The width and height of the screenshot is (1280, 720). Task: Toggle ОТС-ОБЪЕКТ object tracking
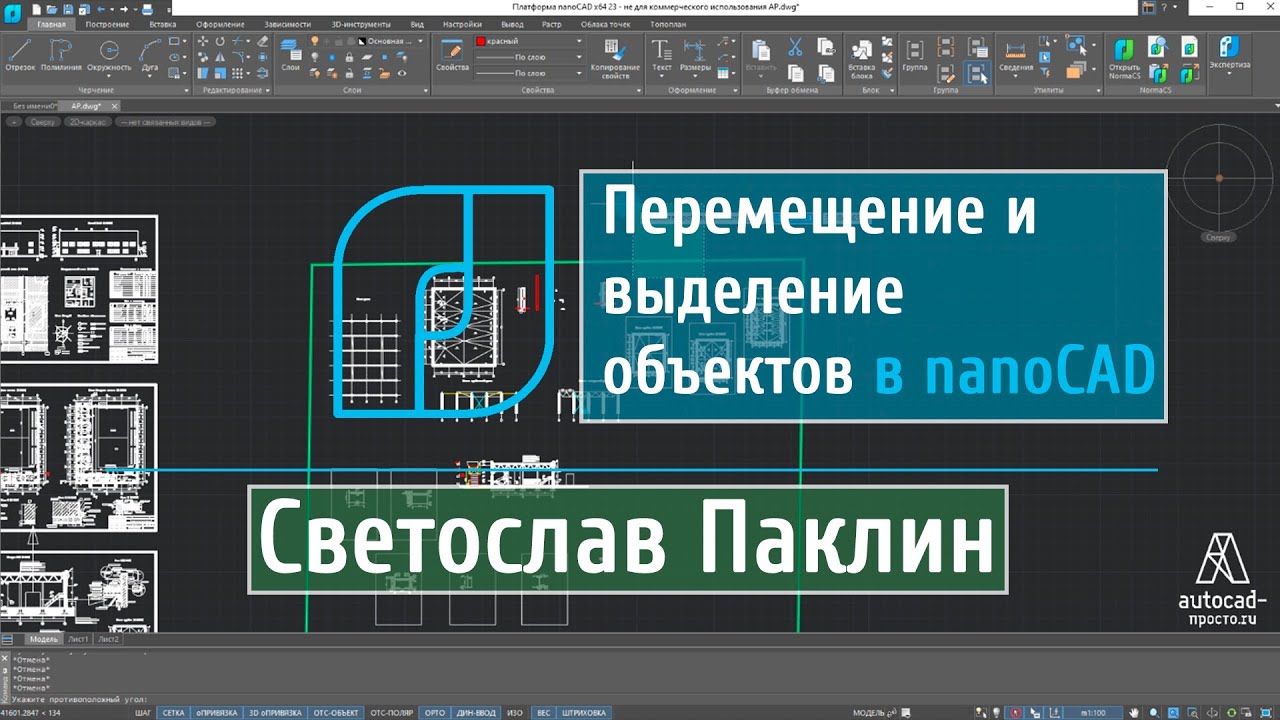click(x=336, y=713)
